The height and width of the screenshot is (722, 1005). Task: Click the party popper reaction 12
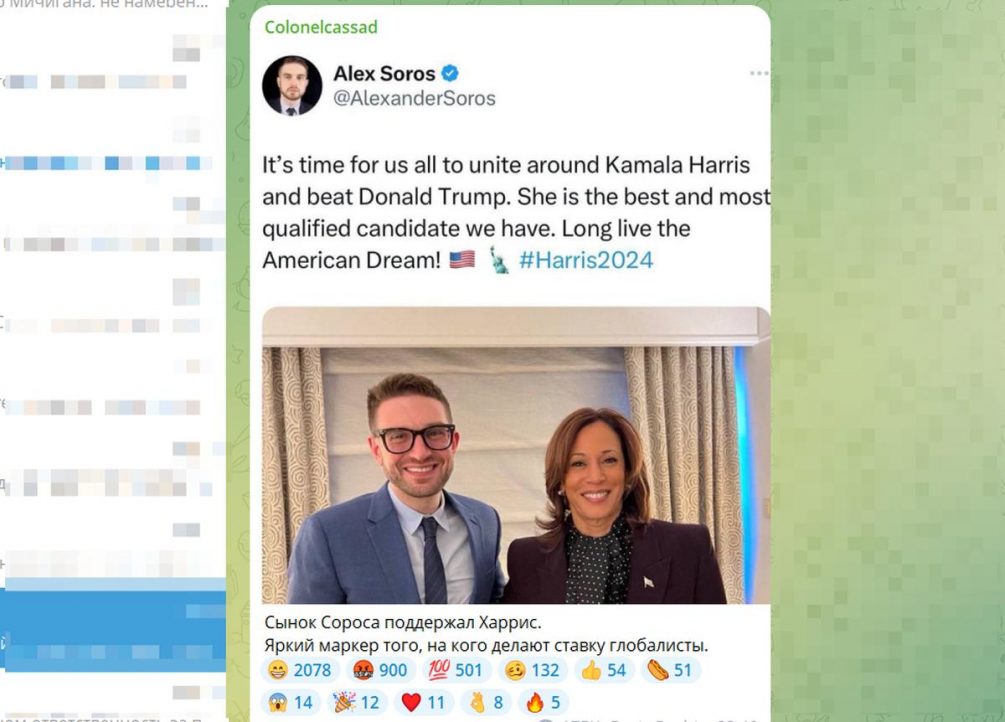(357, 702)
